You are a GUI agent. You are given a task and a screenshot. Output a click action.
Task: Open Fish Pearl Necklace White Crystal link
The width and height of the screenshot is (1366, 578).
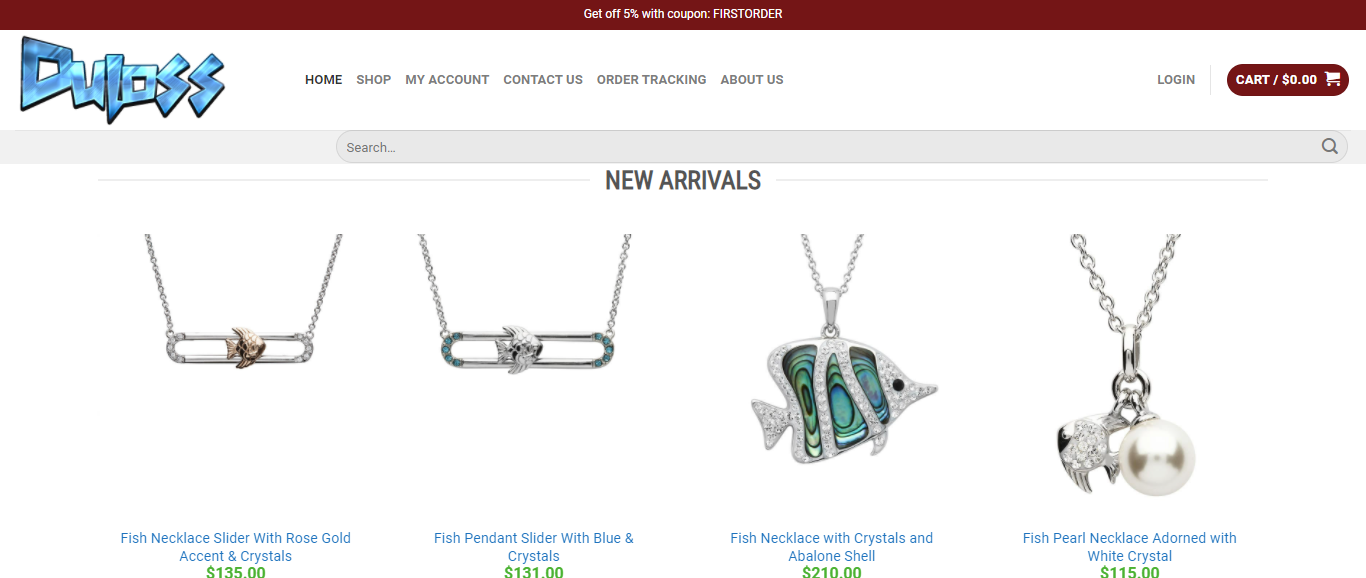tap(1130, 547)
